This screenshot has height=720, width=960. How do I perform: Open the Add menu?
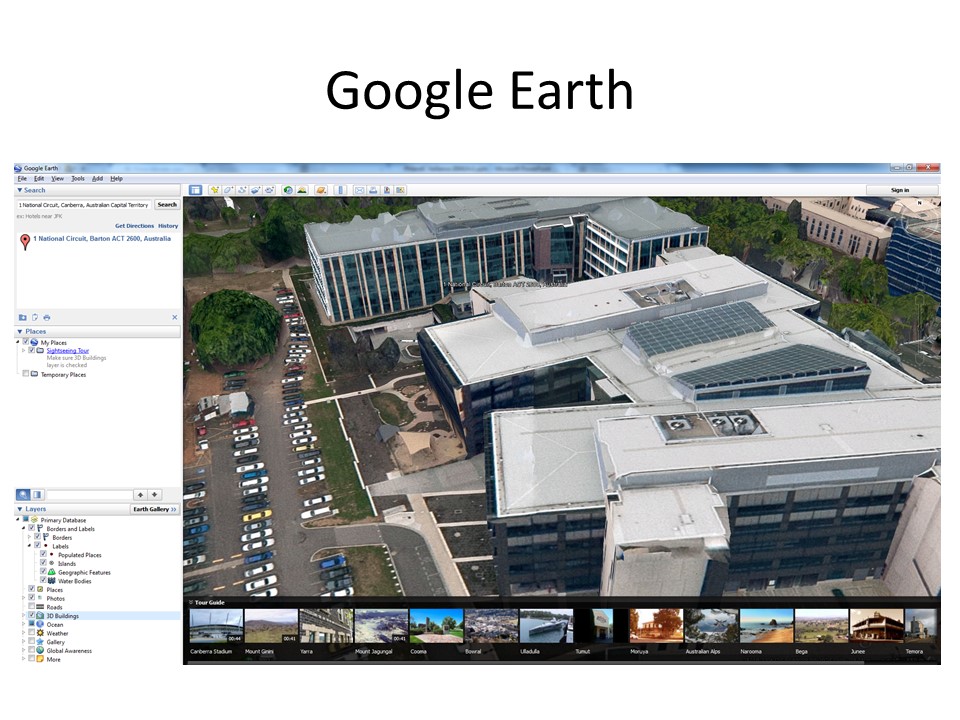(97, 178)
